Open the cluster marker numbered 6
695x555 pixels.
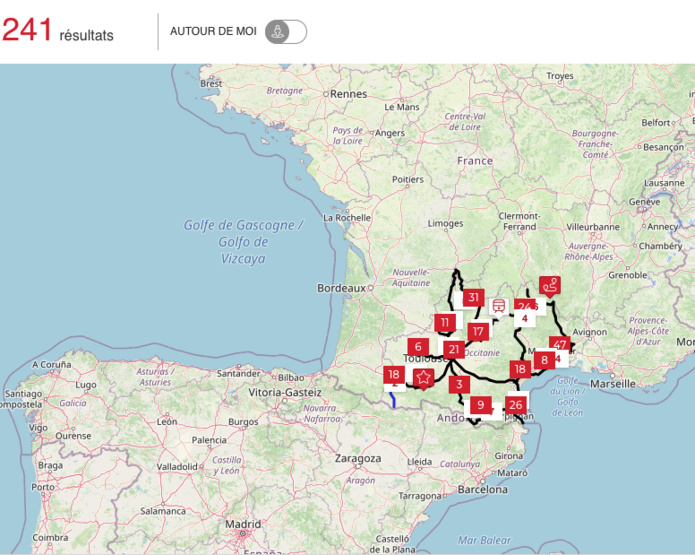point(418,347)
